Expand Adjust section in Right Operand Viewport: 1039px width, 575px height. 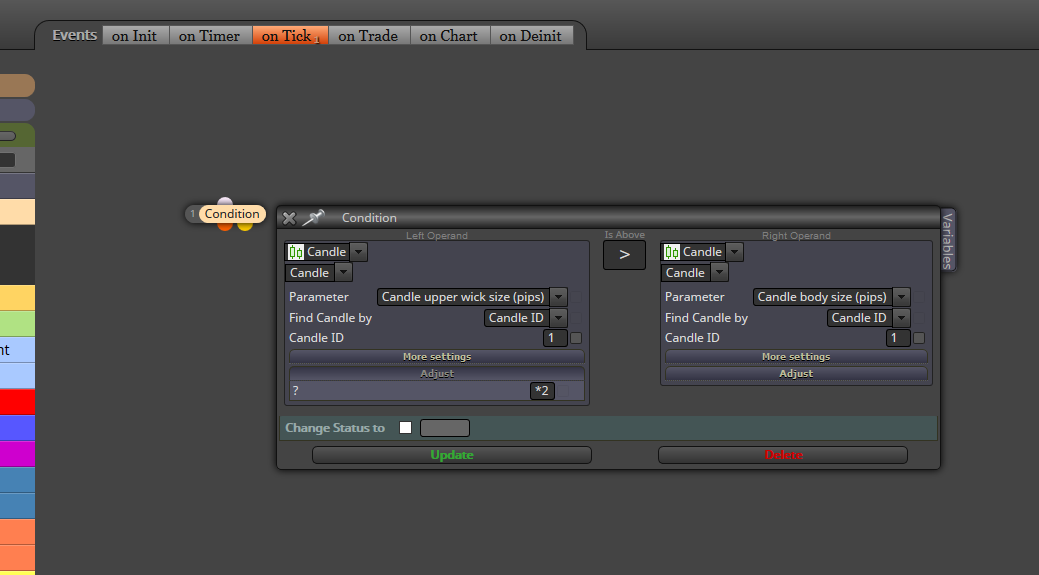pos(796,374)
